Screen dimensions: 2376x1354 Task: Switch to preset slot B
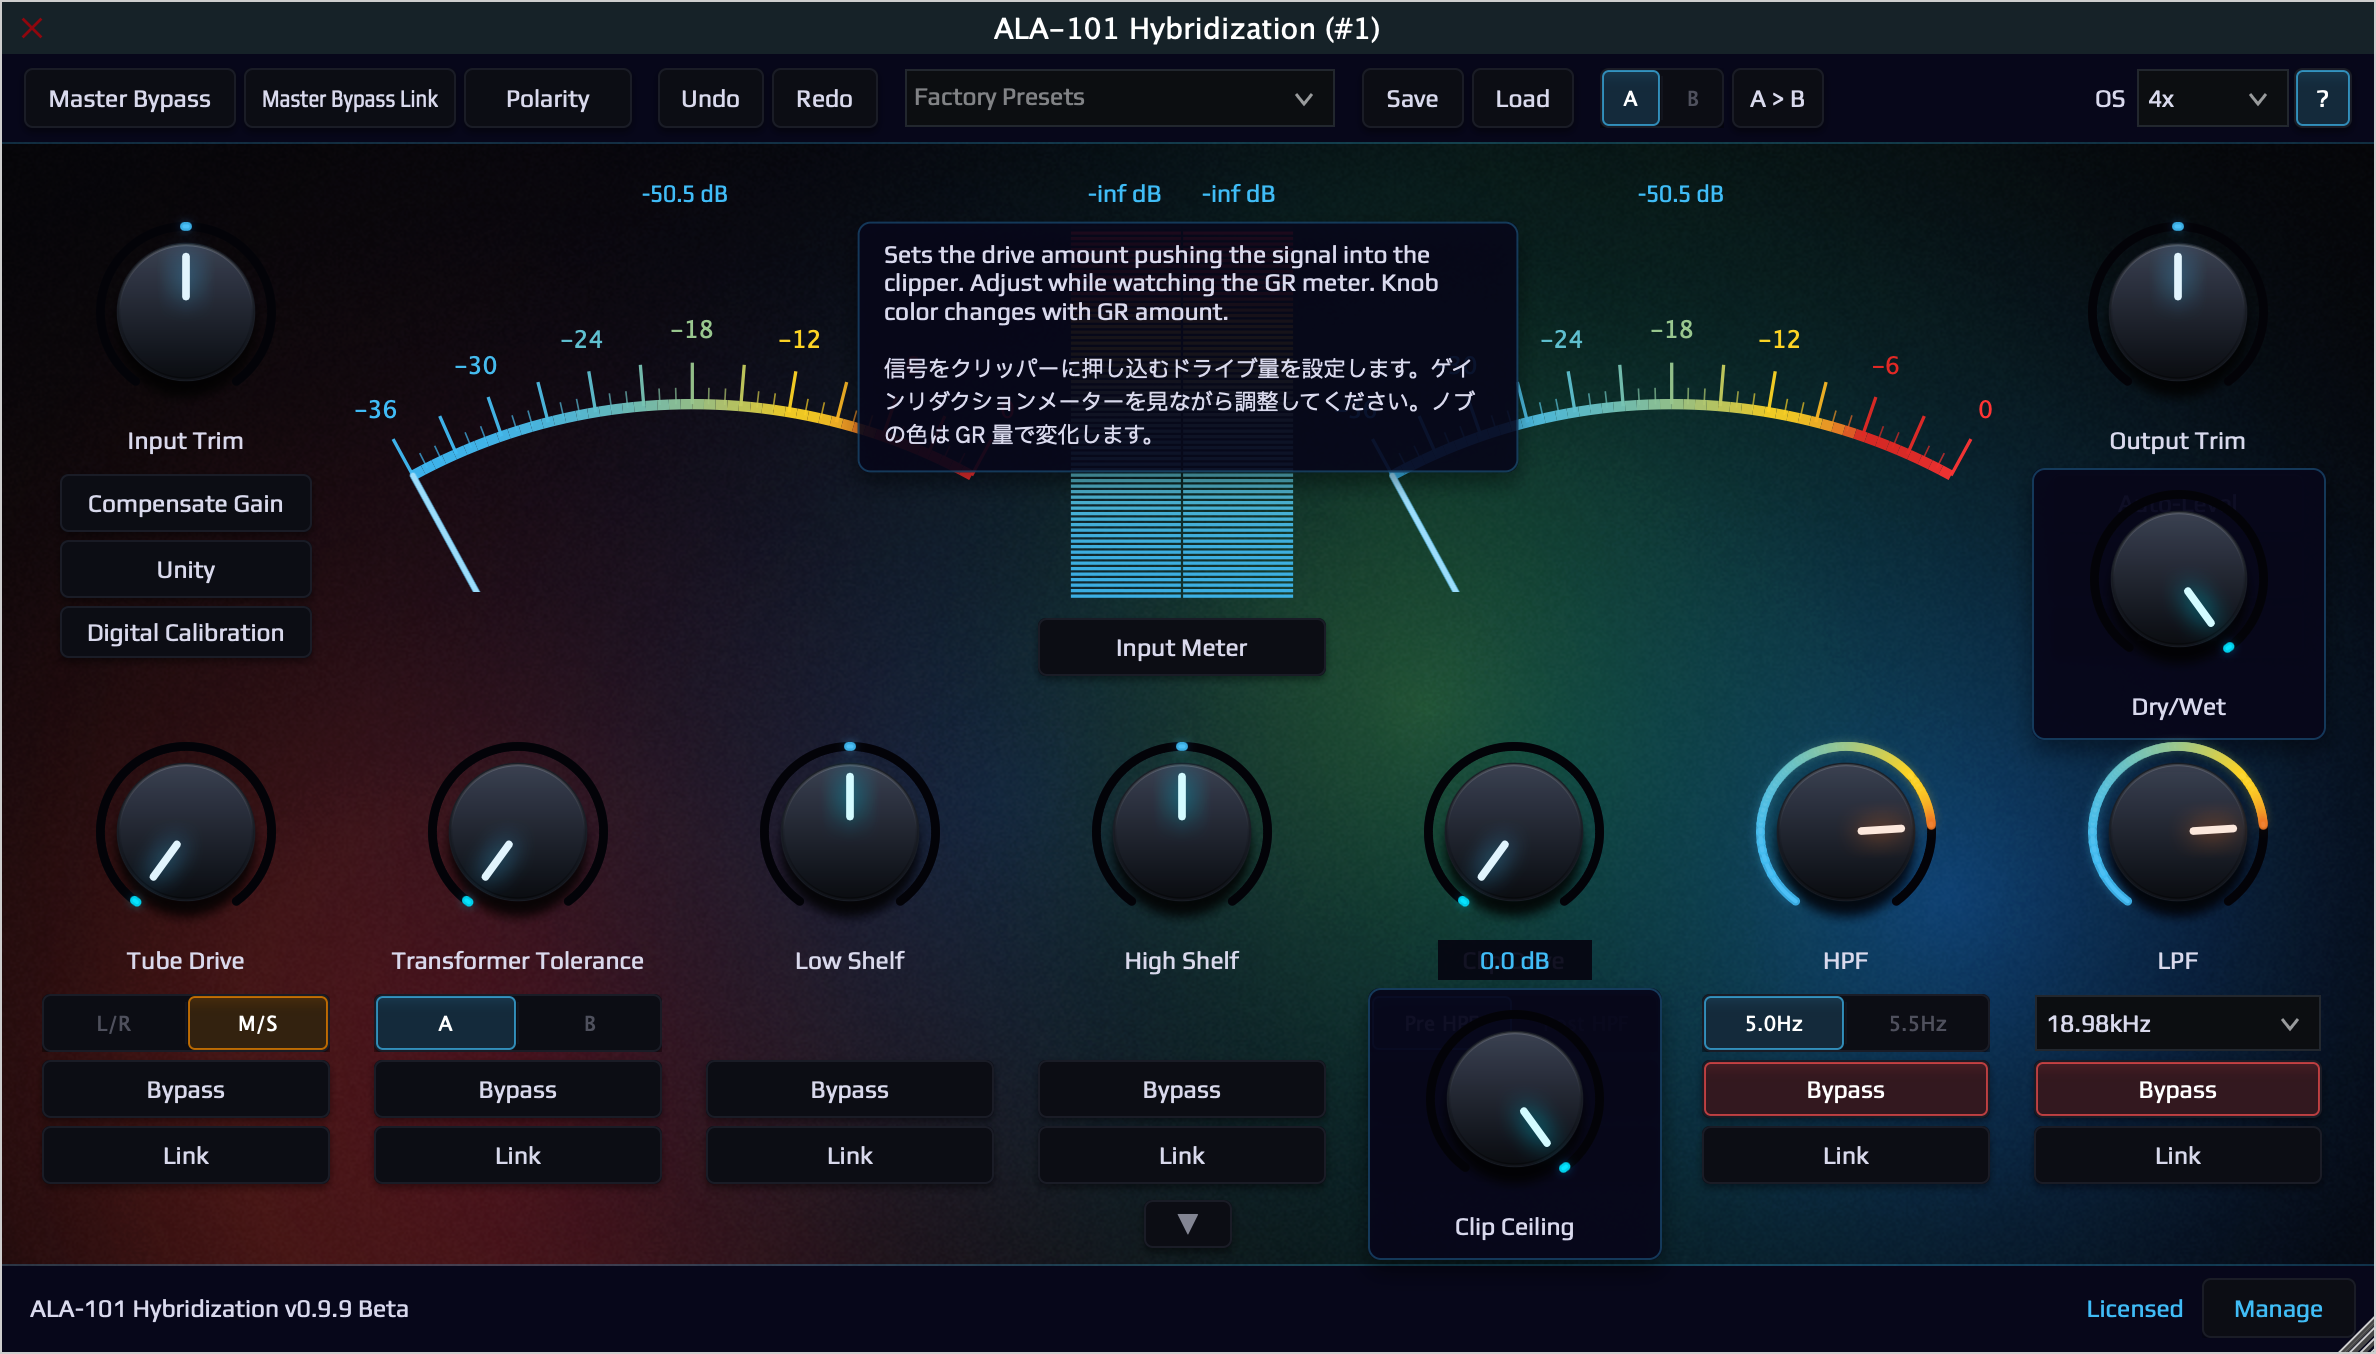tap(1692, 98)
